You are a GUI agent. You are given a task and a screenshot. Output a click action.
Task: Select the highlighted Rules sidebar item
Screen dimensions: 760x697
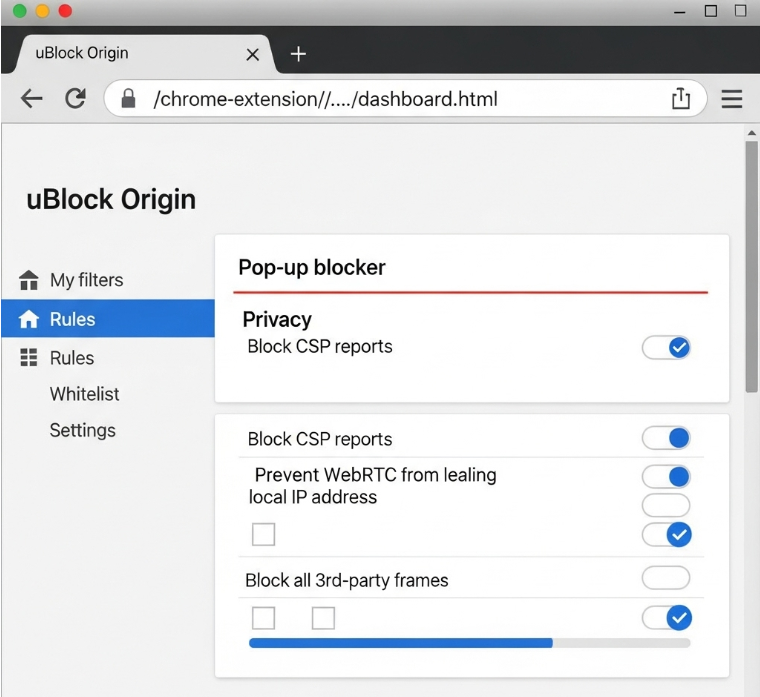pos(107,319)
